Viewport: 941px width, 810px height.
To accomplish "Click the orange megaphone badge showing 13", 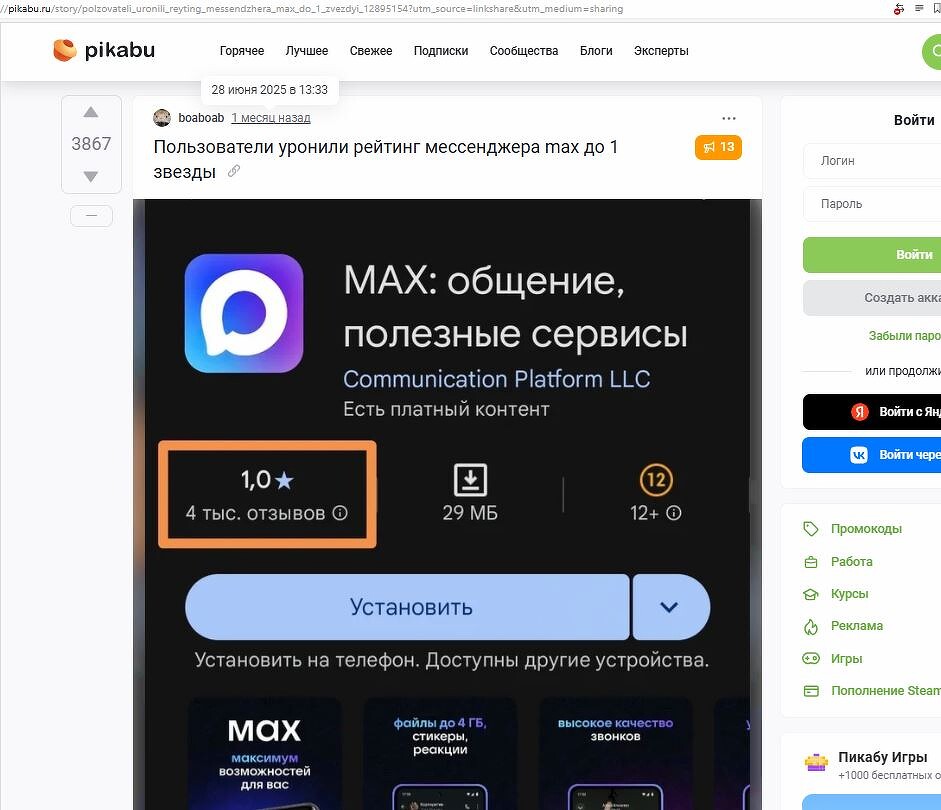I will point(718,147).
